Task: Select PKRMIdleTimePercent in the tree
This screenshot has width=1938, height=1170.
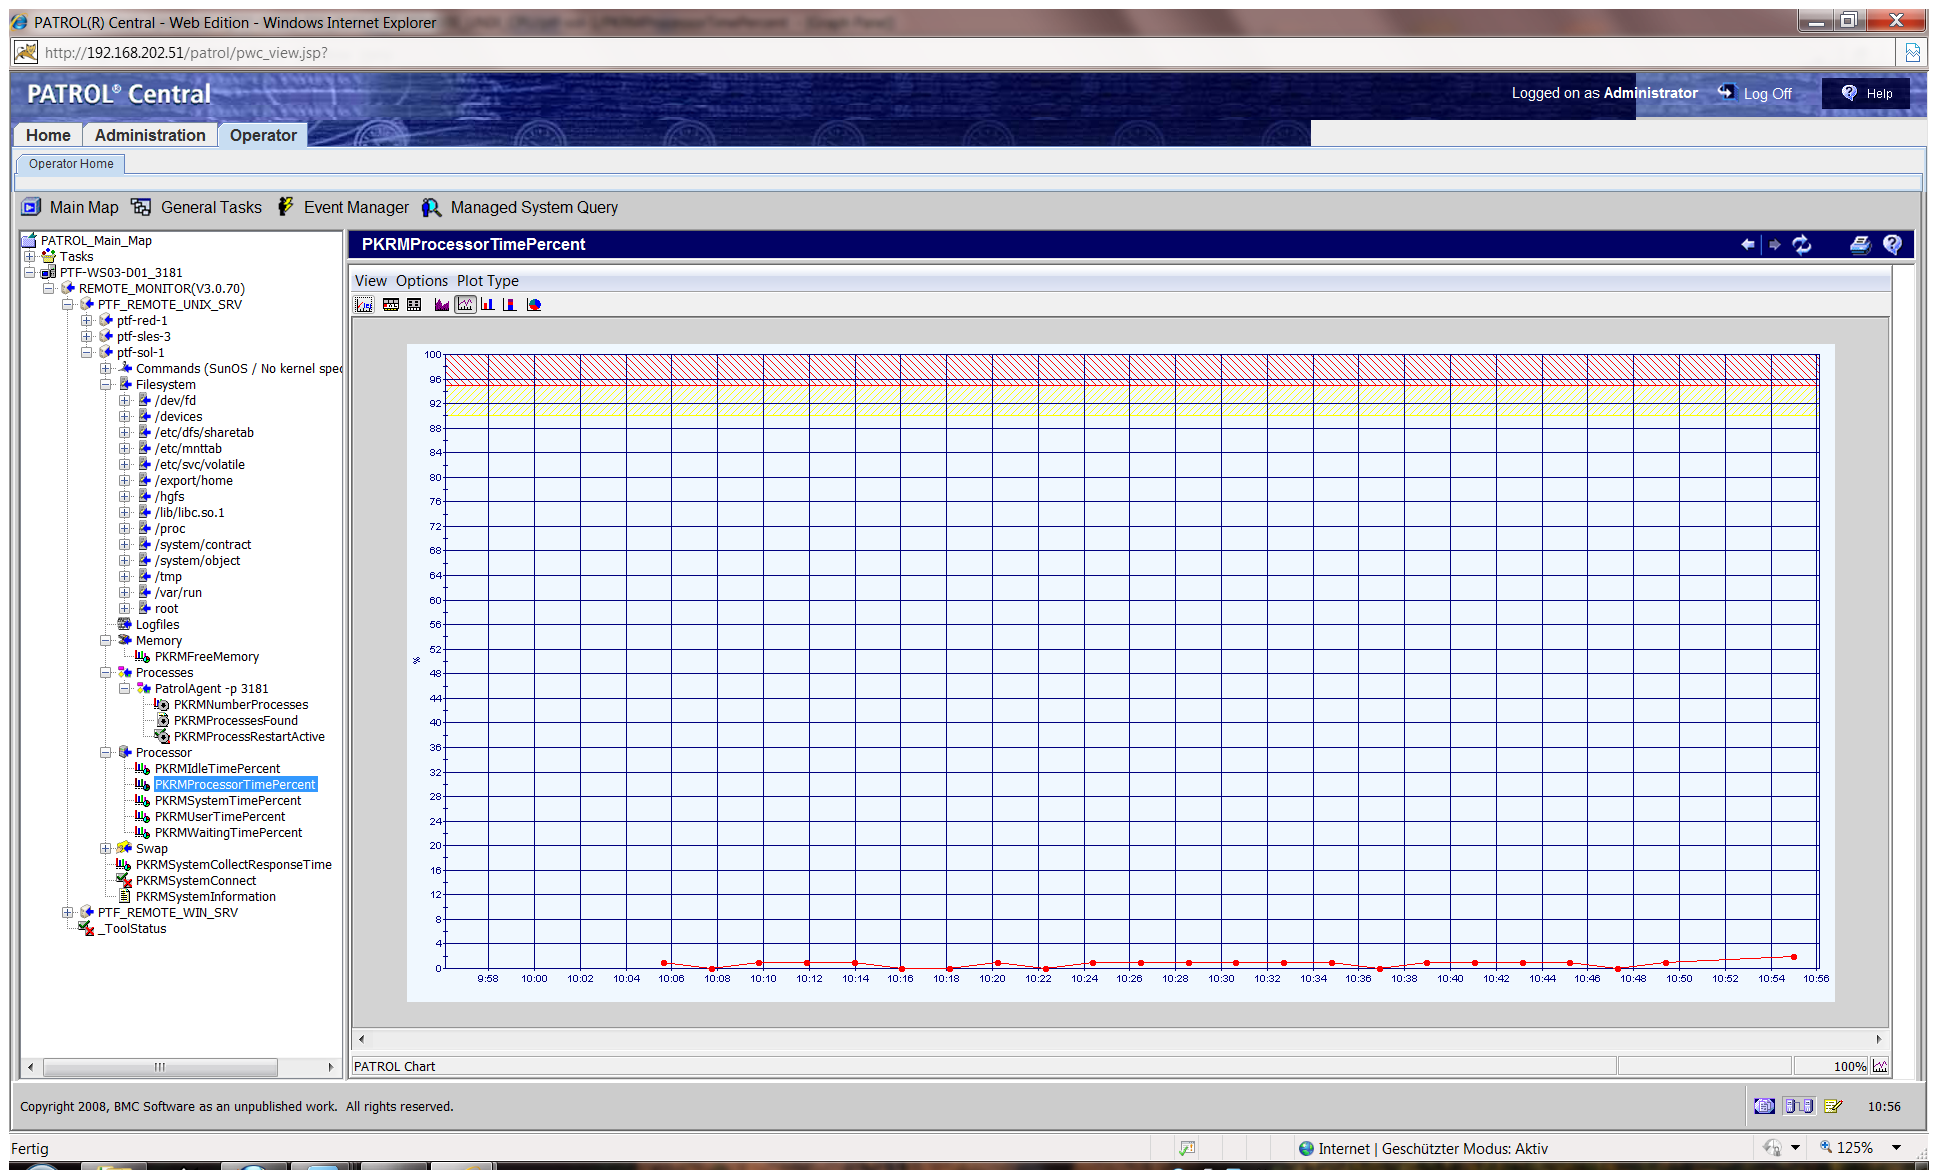Action: [x=217, y=769]
